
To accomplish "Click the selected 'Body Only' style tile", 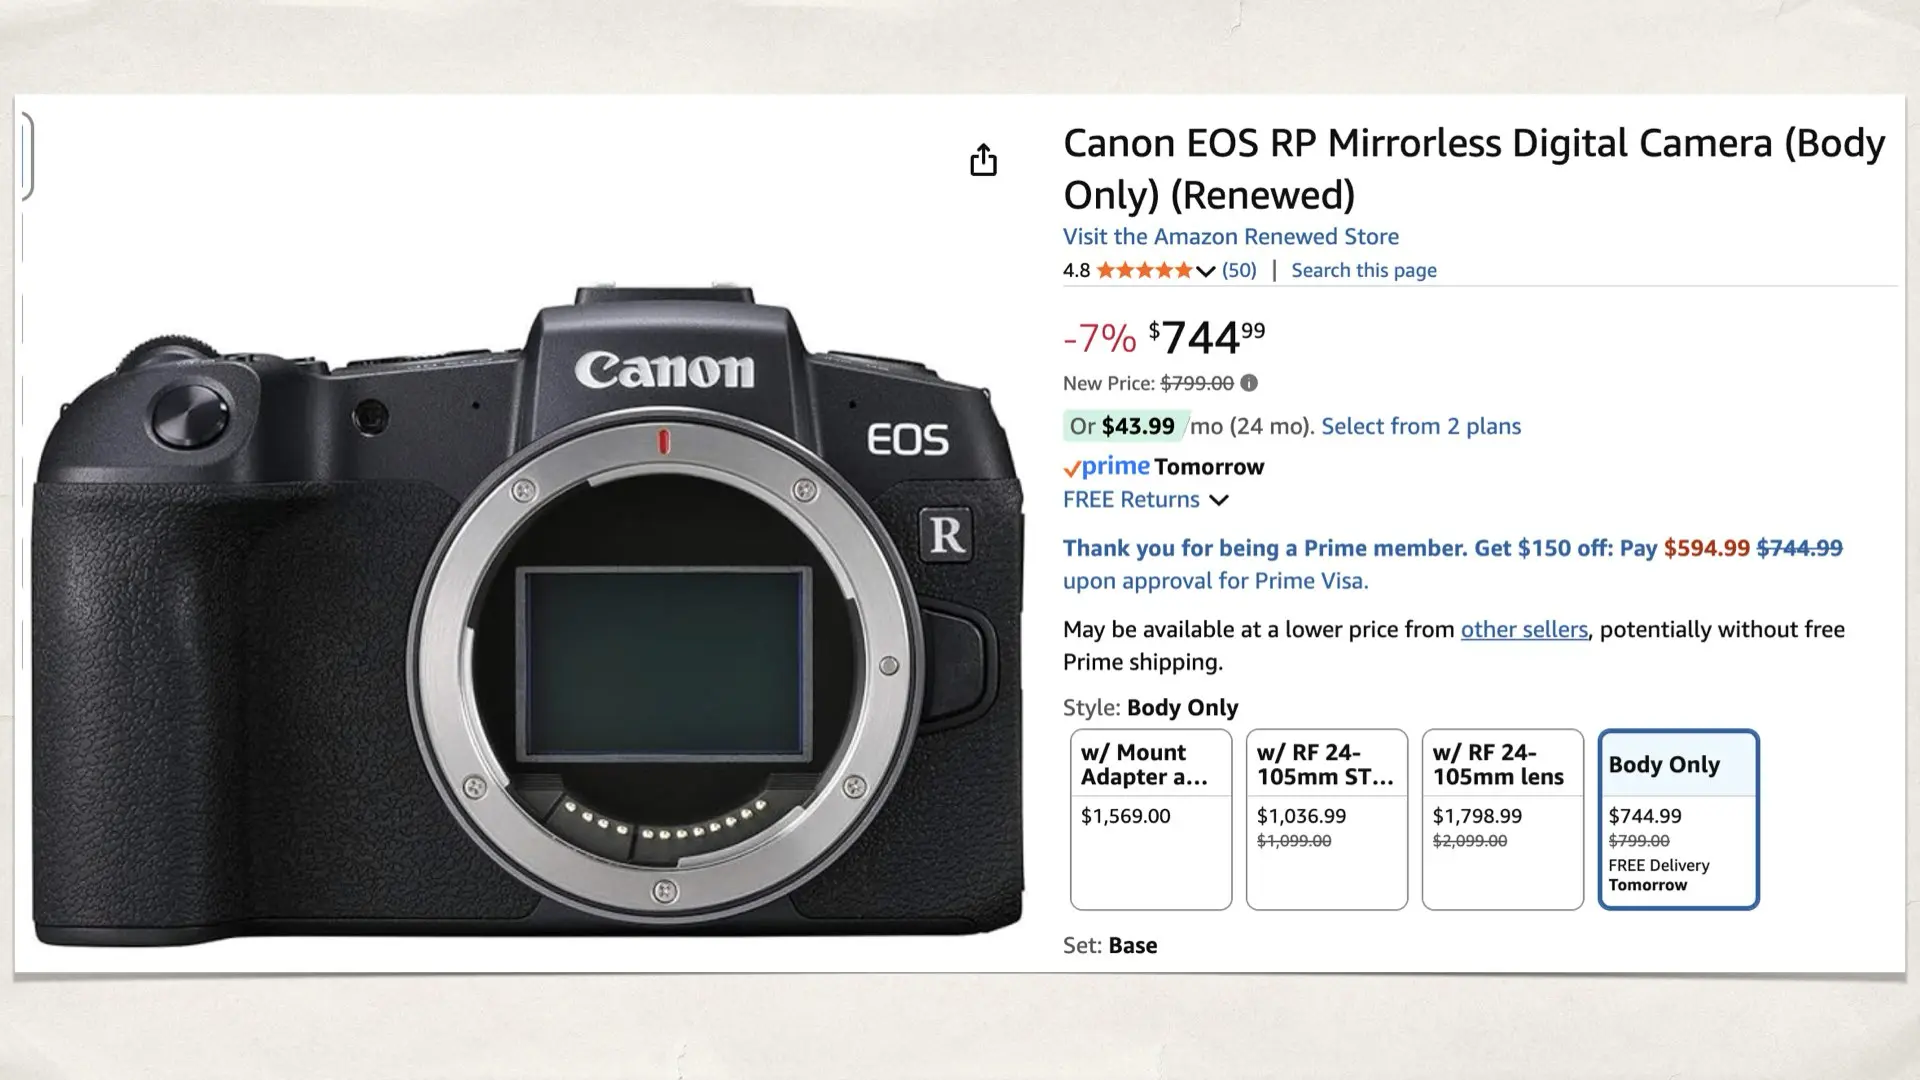I will [x=1679, y=820].
